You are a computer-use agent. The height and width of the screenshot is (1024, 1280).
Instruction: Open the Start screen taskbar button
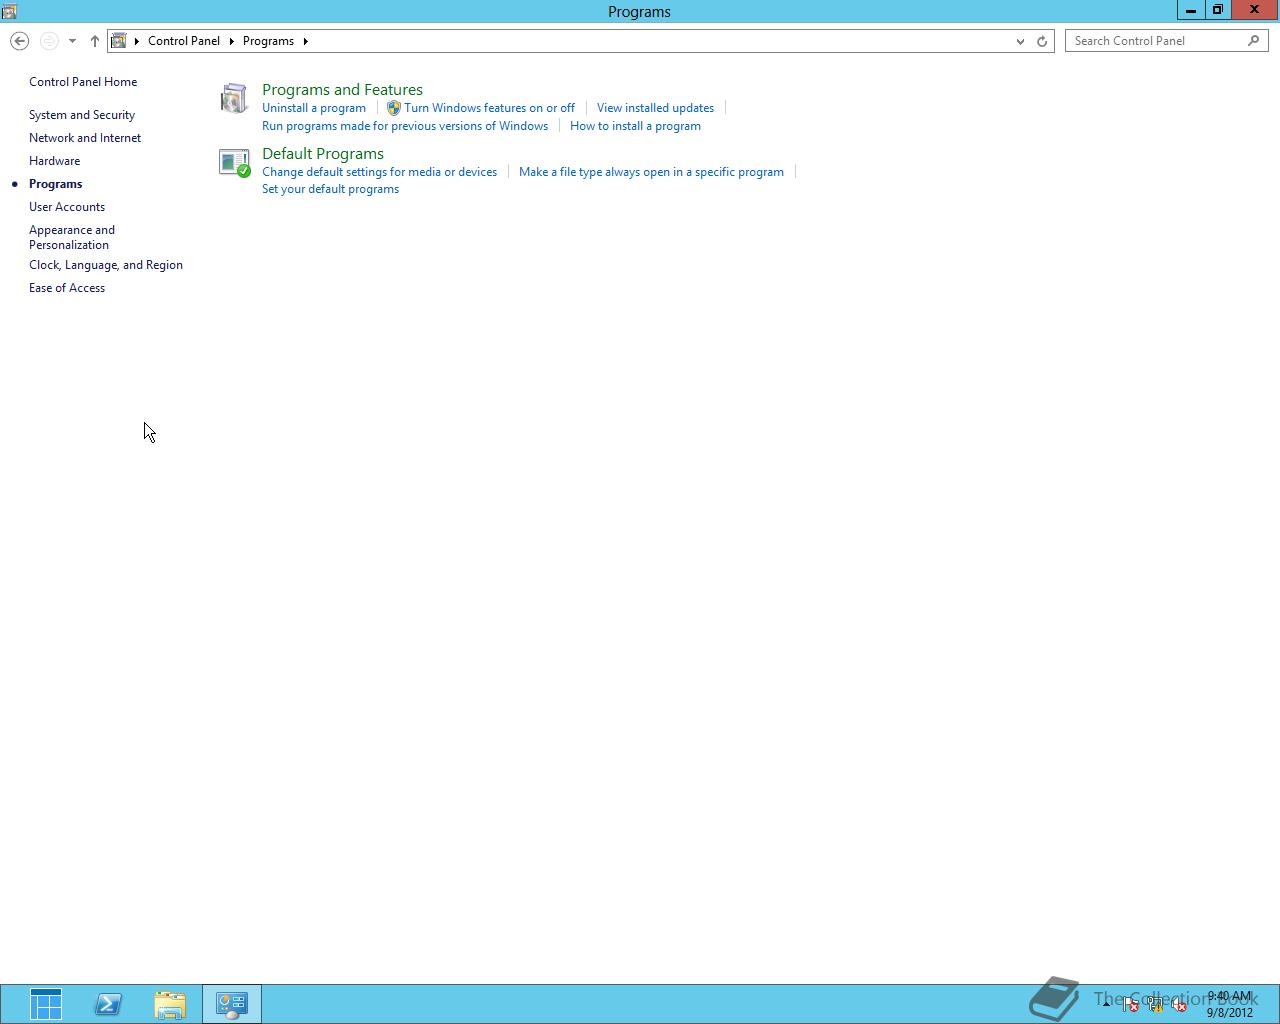pyautogui.click(x=46, y=1004)
